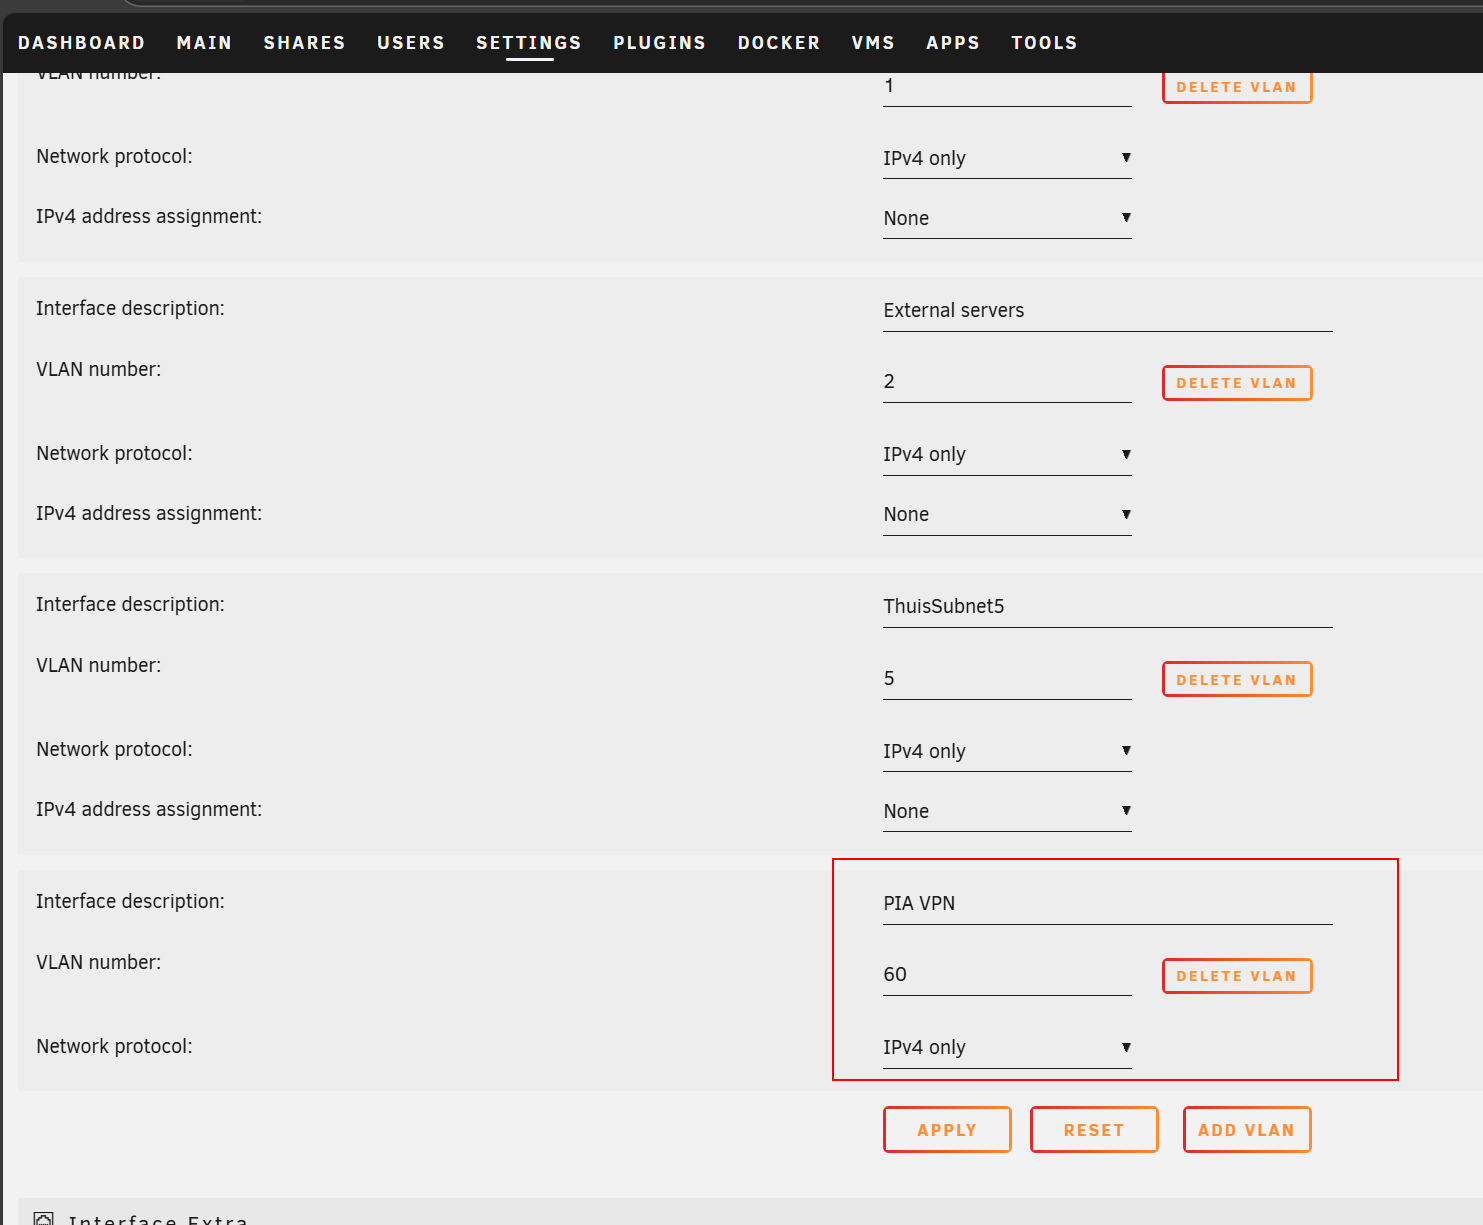The width and height of the screenshot is (1483, 1225).
Task: Open IPv4 address assignment dropdown for VLAN 1
Action: click(1007, 218)
